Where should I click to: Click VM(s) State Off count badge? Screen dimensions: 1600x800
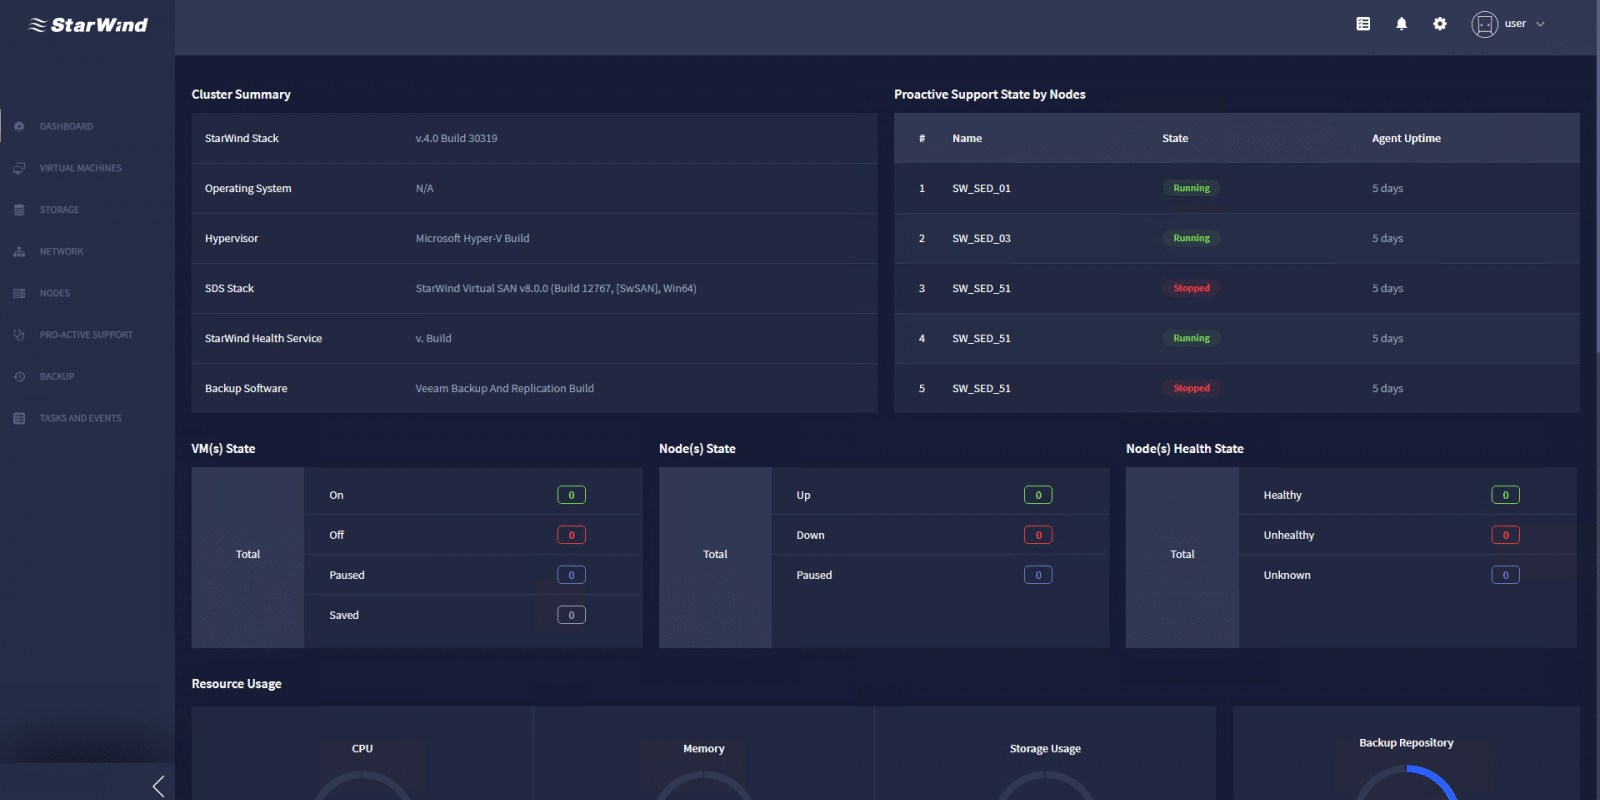tap(571, 535)
